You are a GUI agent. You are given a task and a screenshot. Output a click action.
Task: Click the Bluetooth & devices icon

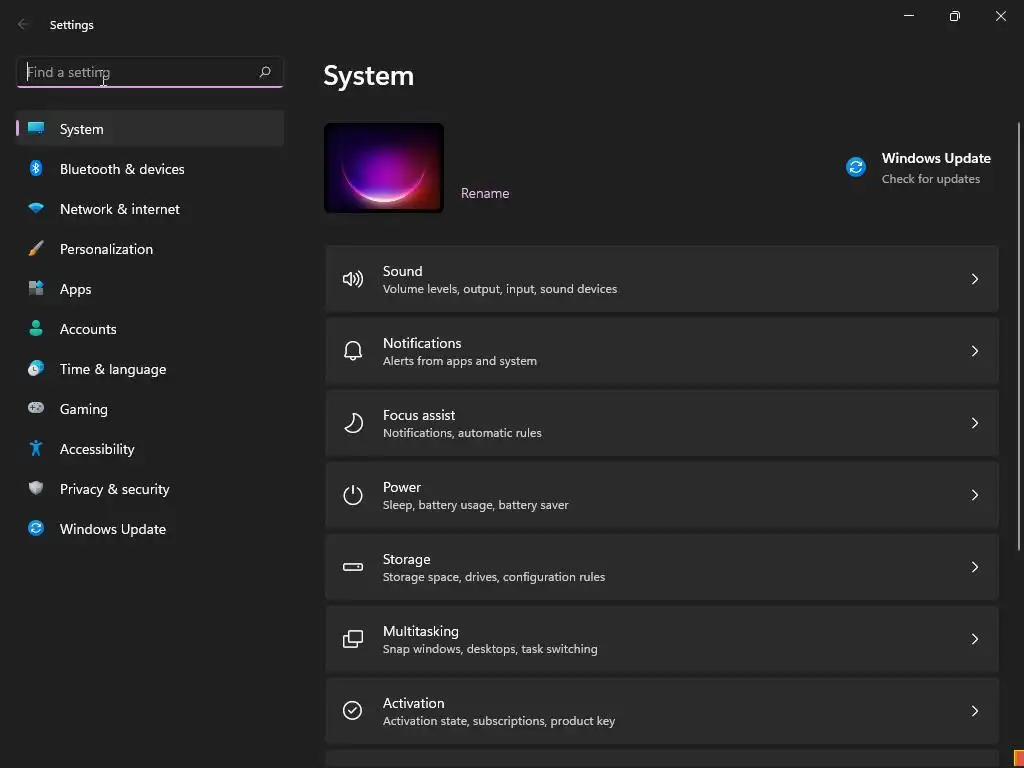(x=36, y=169)
